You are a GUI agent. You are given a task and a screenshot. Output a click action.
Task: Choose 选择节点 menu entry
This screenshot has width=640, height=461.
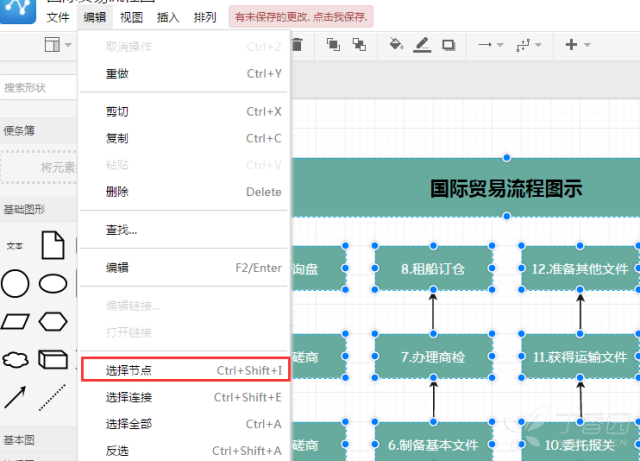click(186, 370)
